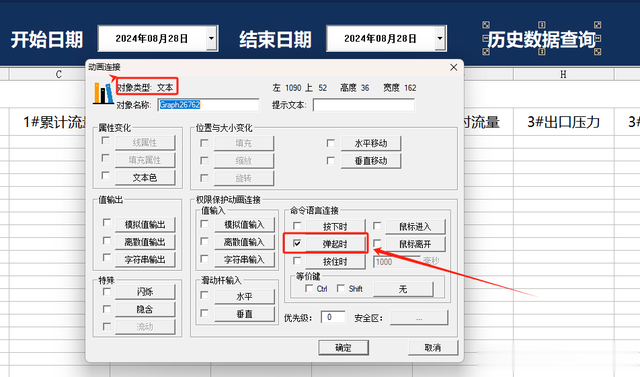Click the 无 equivalent key button
The height and width of the screenshot is (377, 640).
click(x=403, y=289)
